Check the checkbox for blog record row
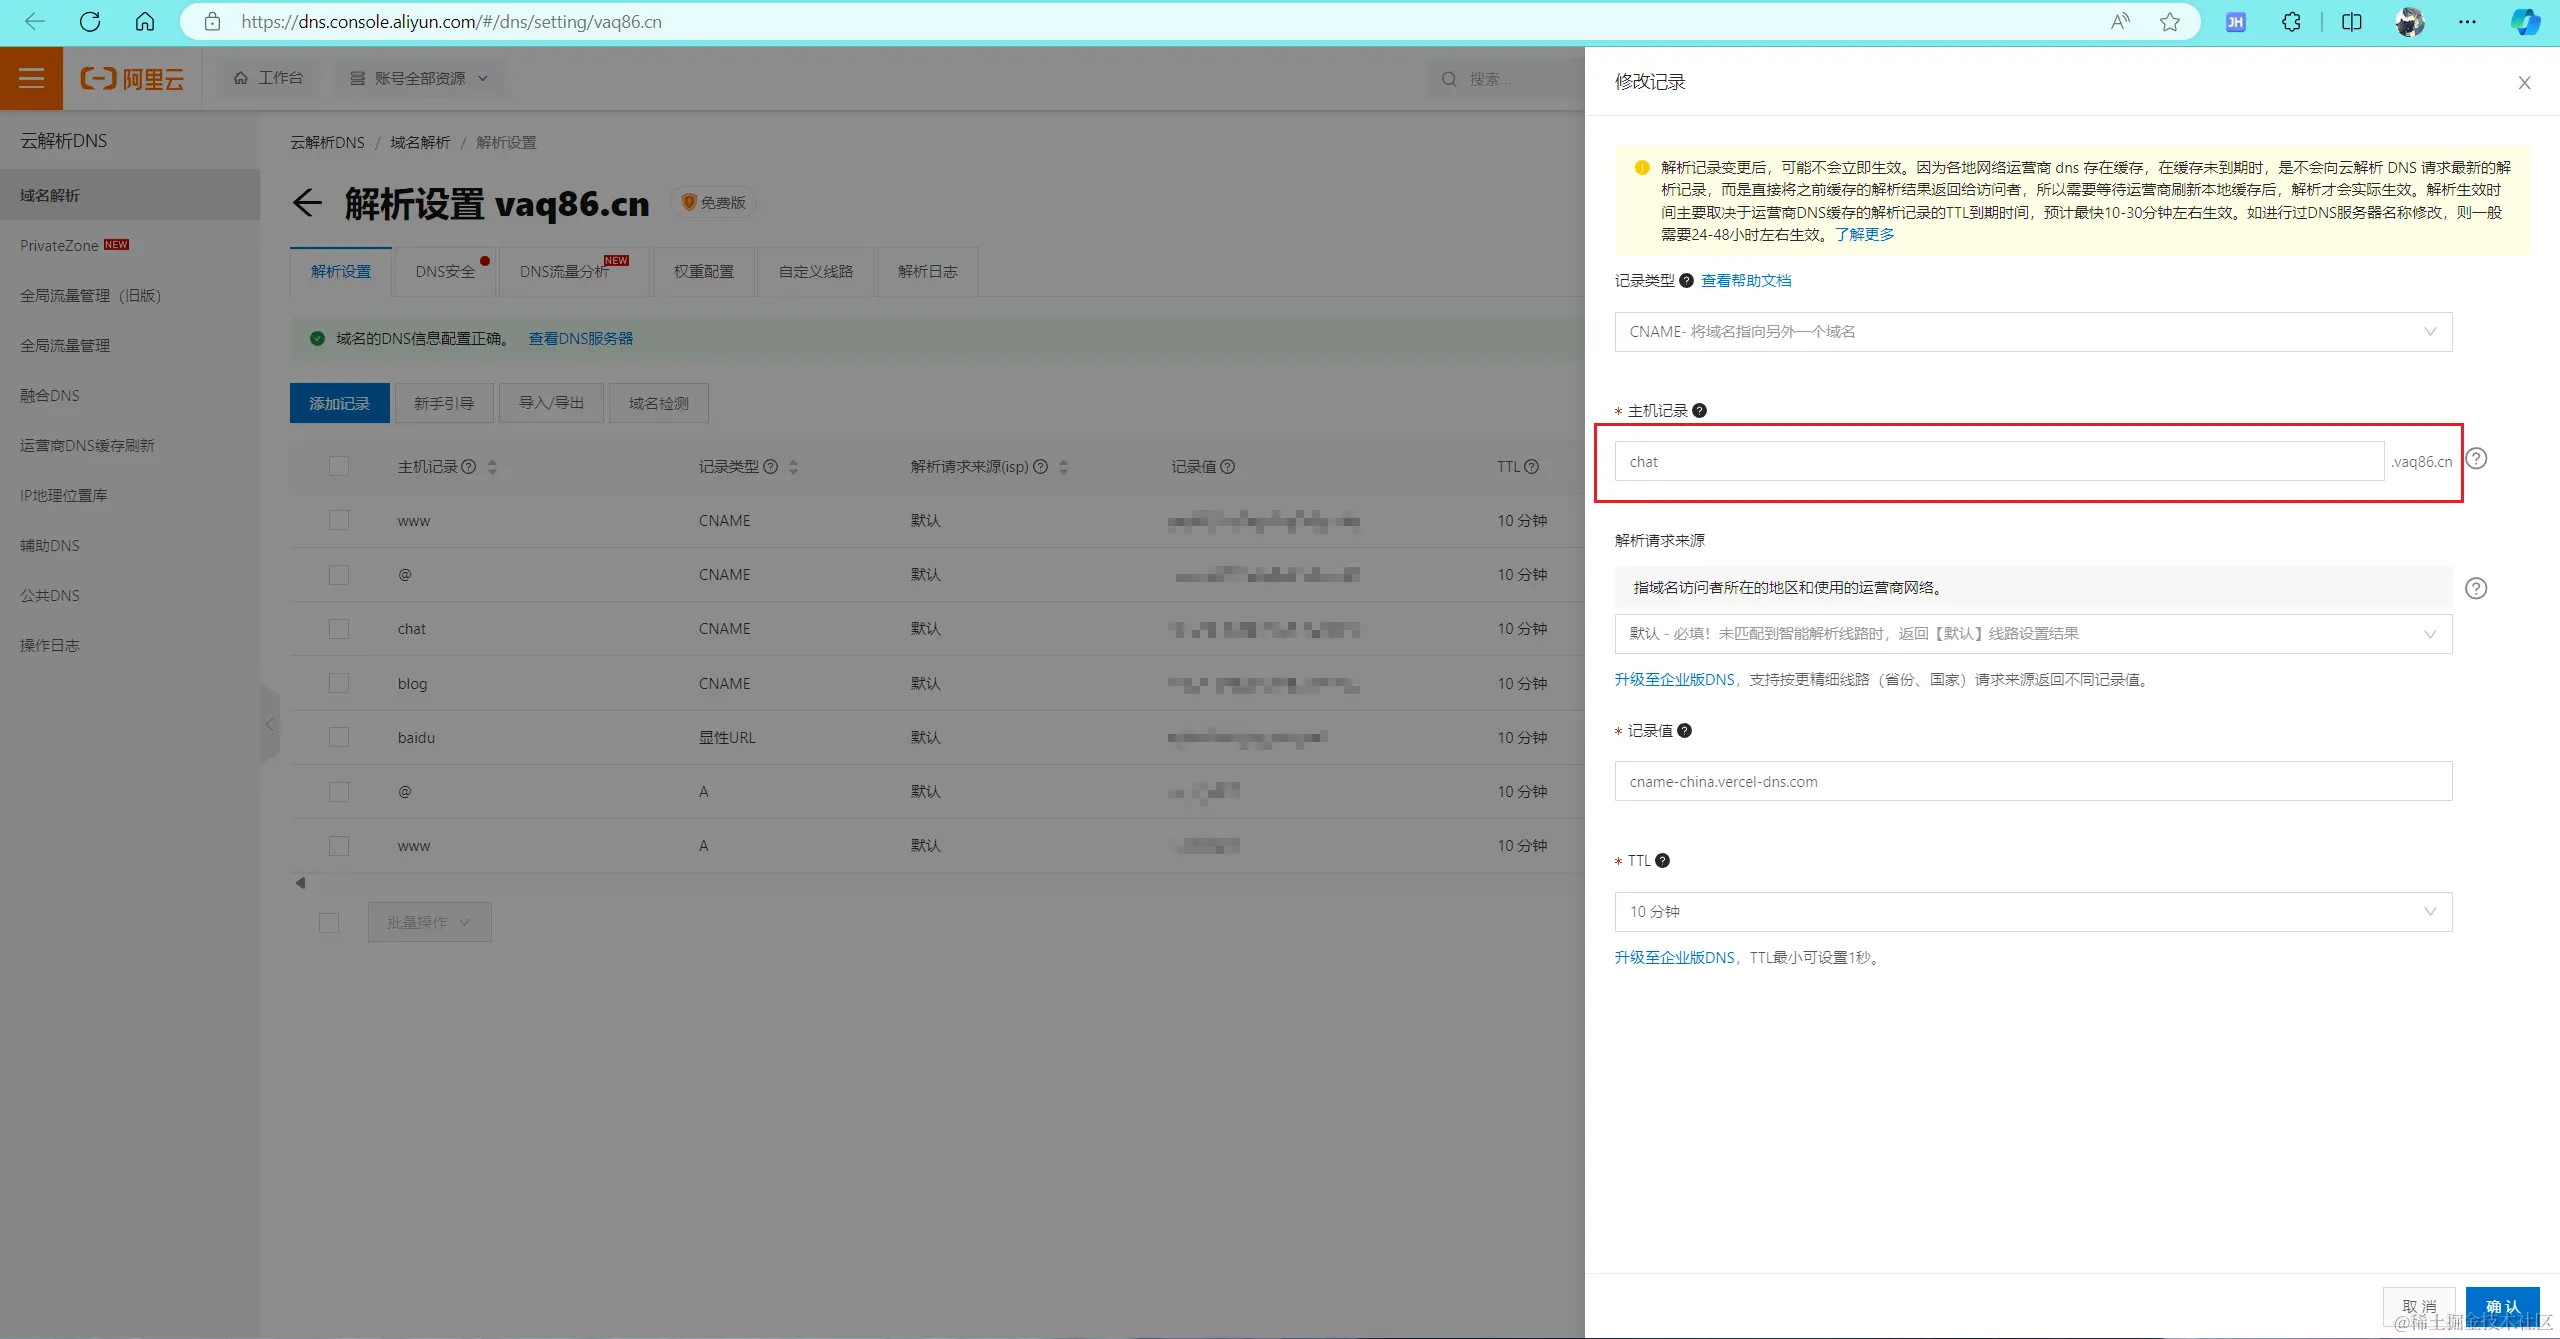The width and height of the screenshot is (2560, 1339). coord(339,683)
